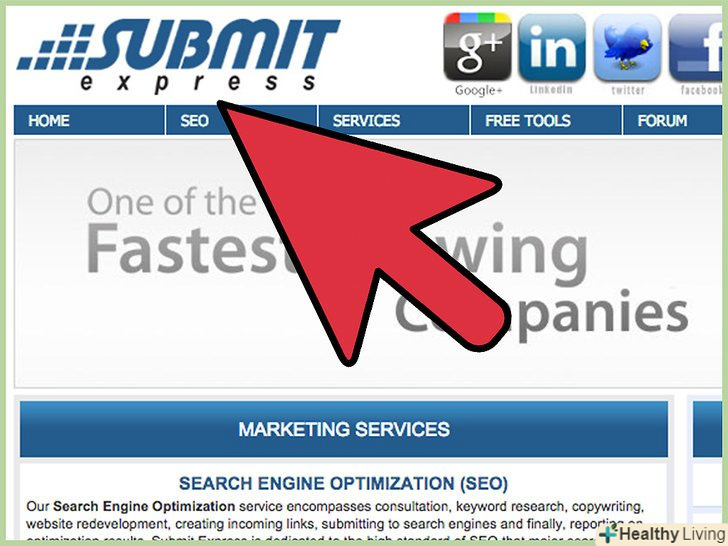728x546 pixels.
Task: Open the Twitter bird icon
Action: (627, 47)
